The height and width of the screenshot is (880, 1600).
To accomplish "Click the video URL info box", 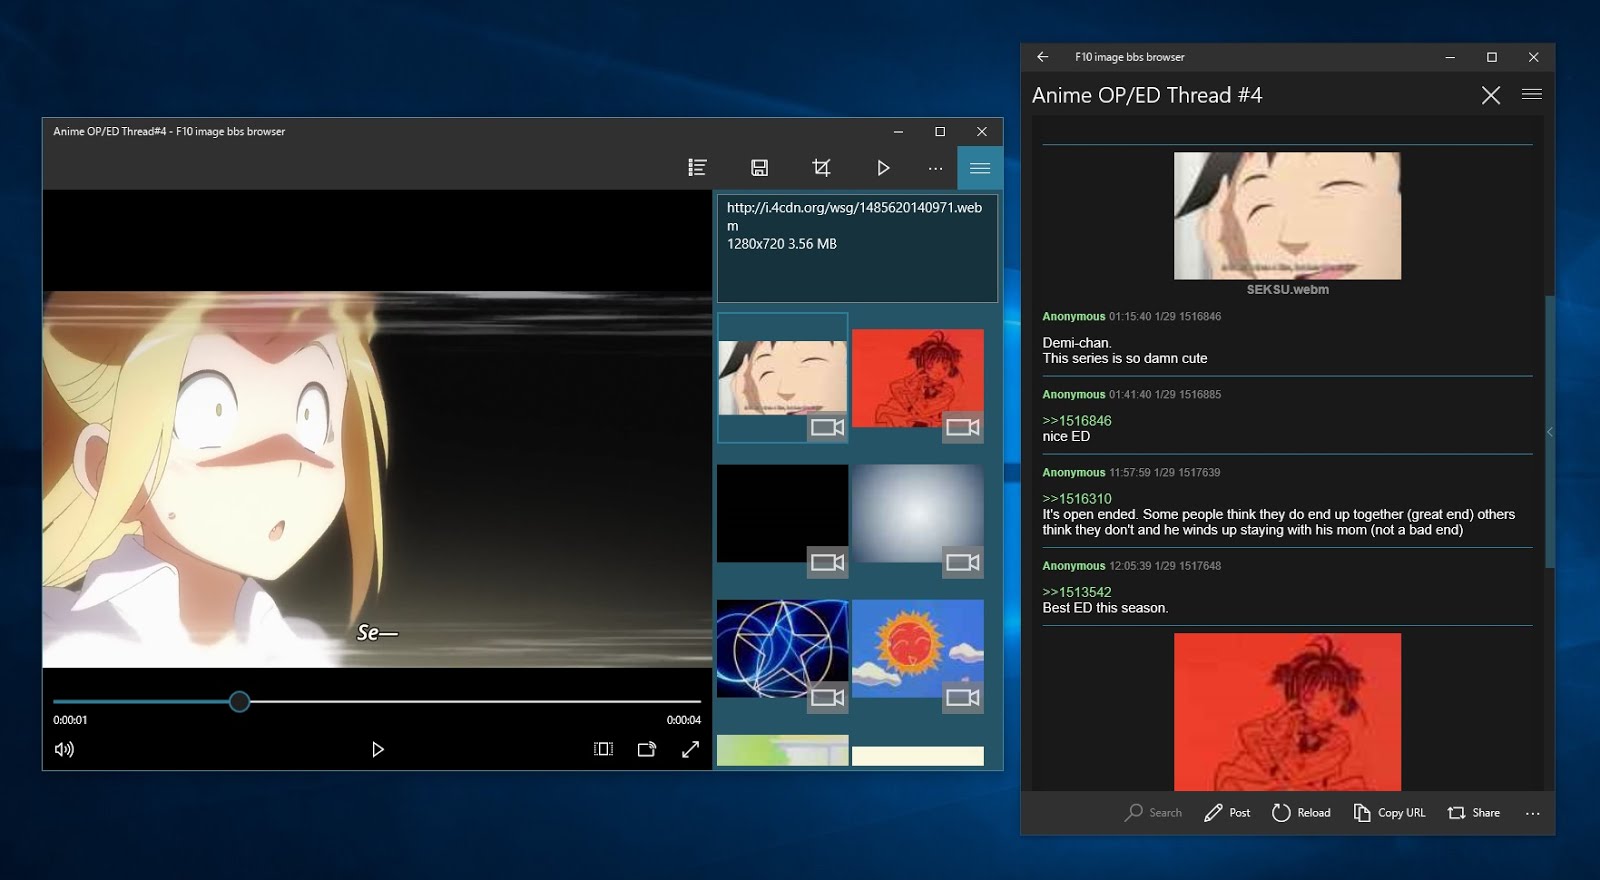I will [x=857, y=248].
